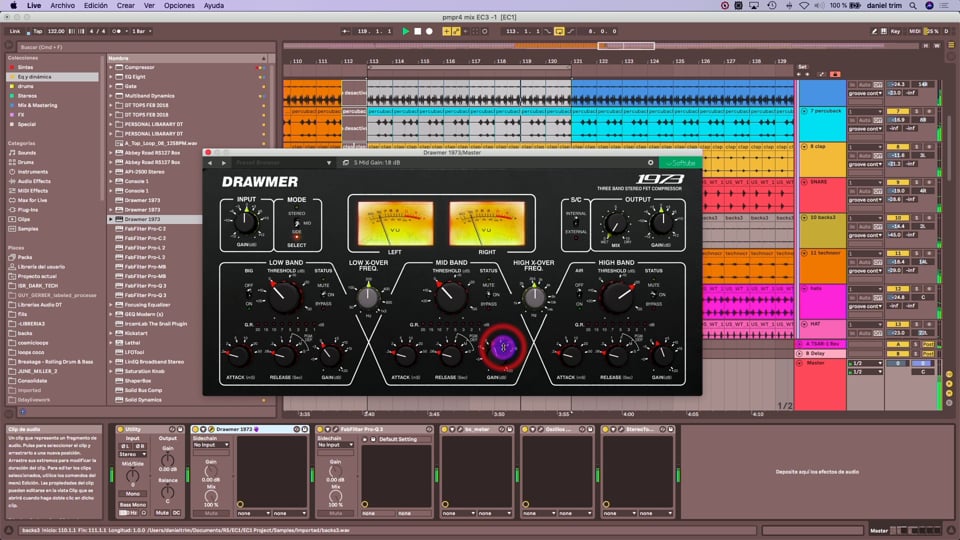This screenshot has width=960, height=540.
Task: Click the yellow plus overdub button
Action: pyautogui.click(x=446, y=31)
